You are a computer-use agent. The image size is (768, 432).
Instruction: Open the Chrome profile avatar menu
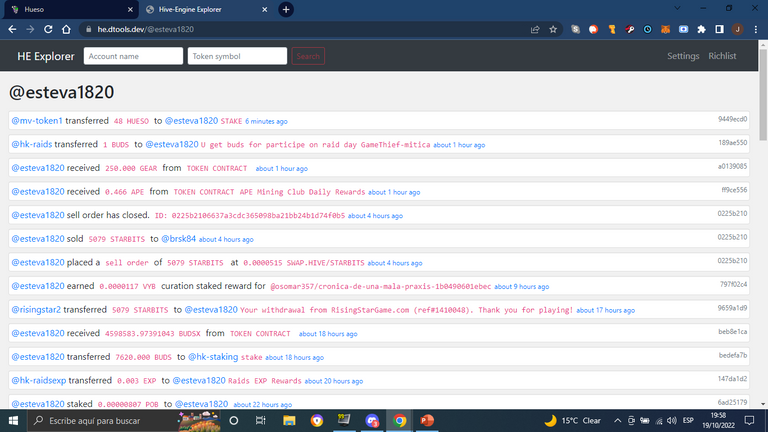(x=737, y=30)
